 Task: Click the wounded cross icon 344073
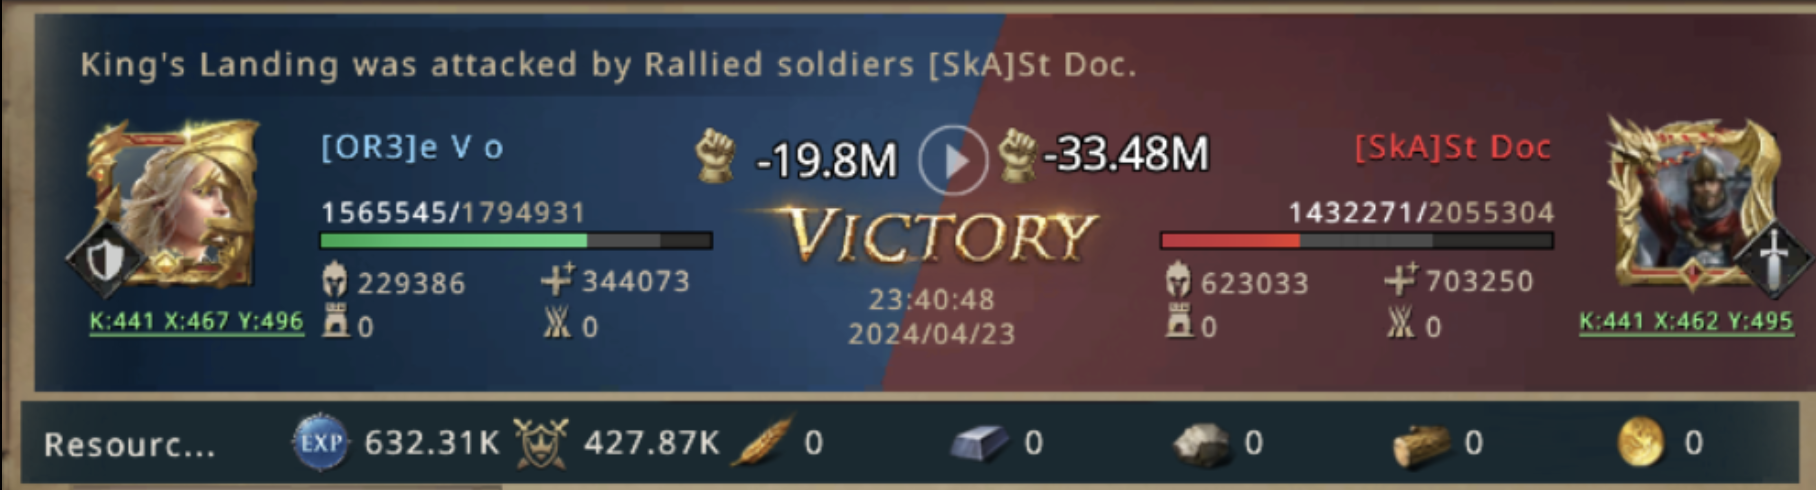pyautogui.click(x=557, y=279)
